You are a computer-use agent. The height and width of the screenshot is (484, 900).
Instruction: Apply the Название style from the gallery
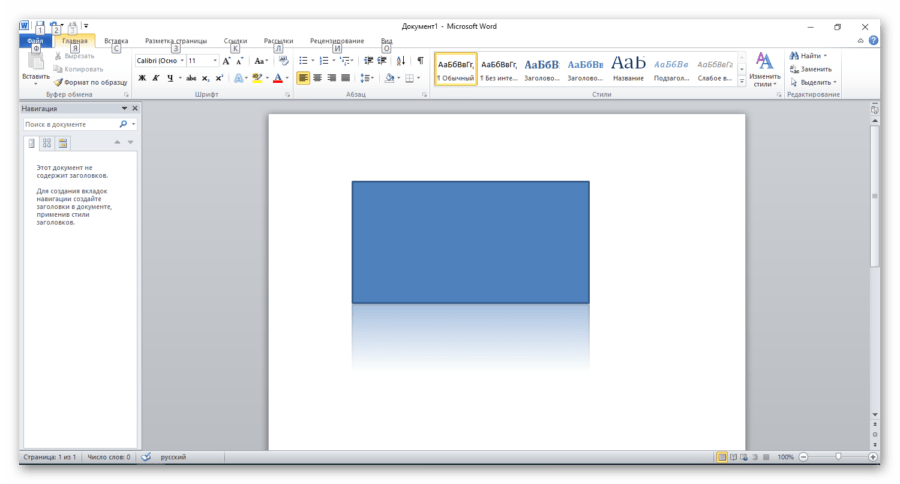[628, 68]
